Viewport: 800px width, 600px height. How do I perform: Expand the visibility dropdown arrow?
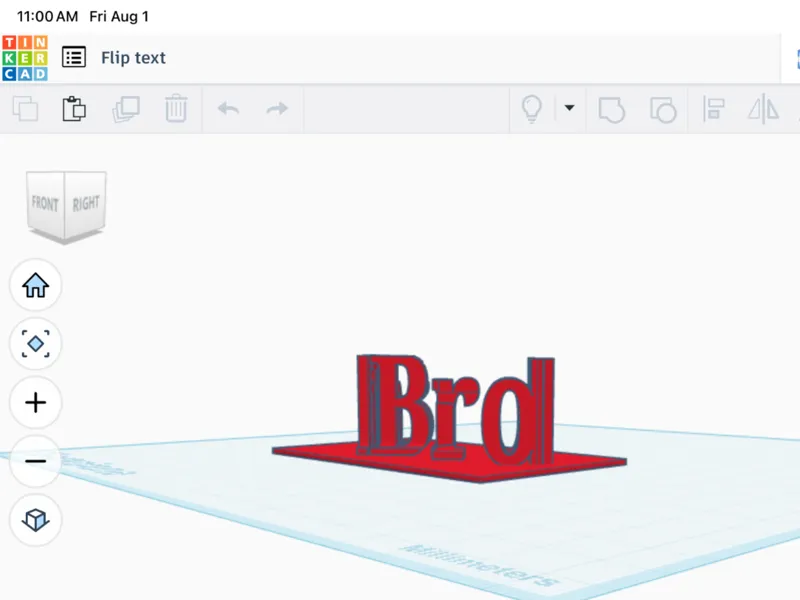(x=569, y=108)
